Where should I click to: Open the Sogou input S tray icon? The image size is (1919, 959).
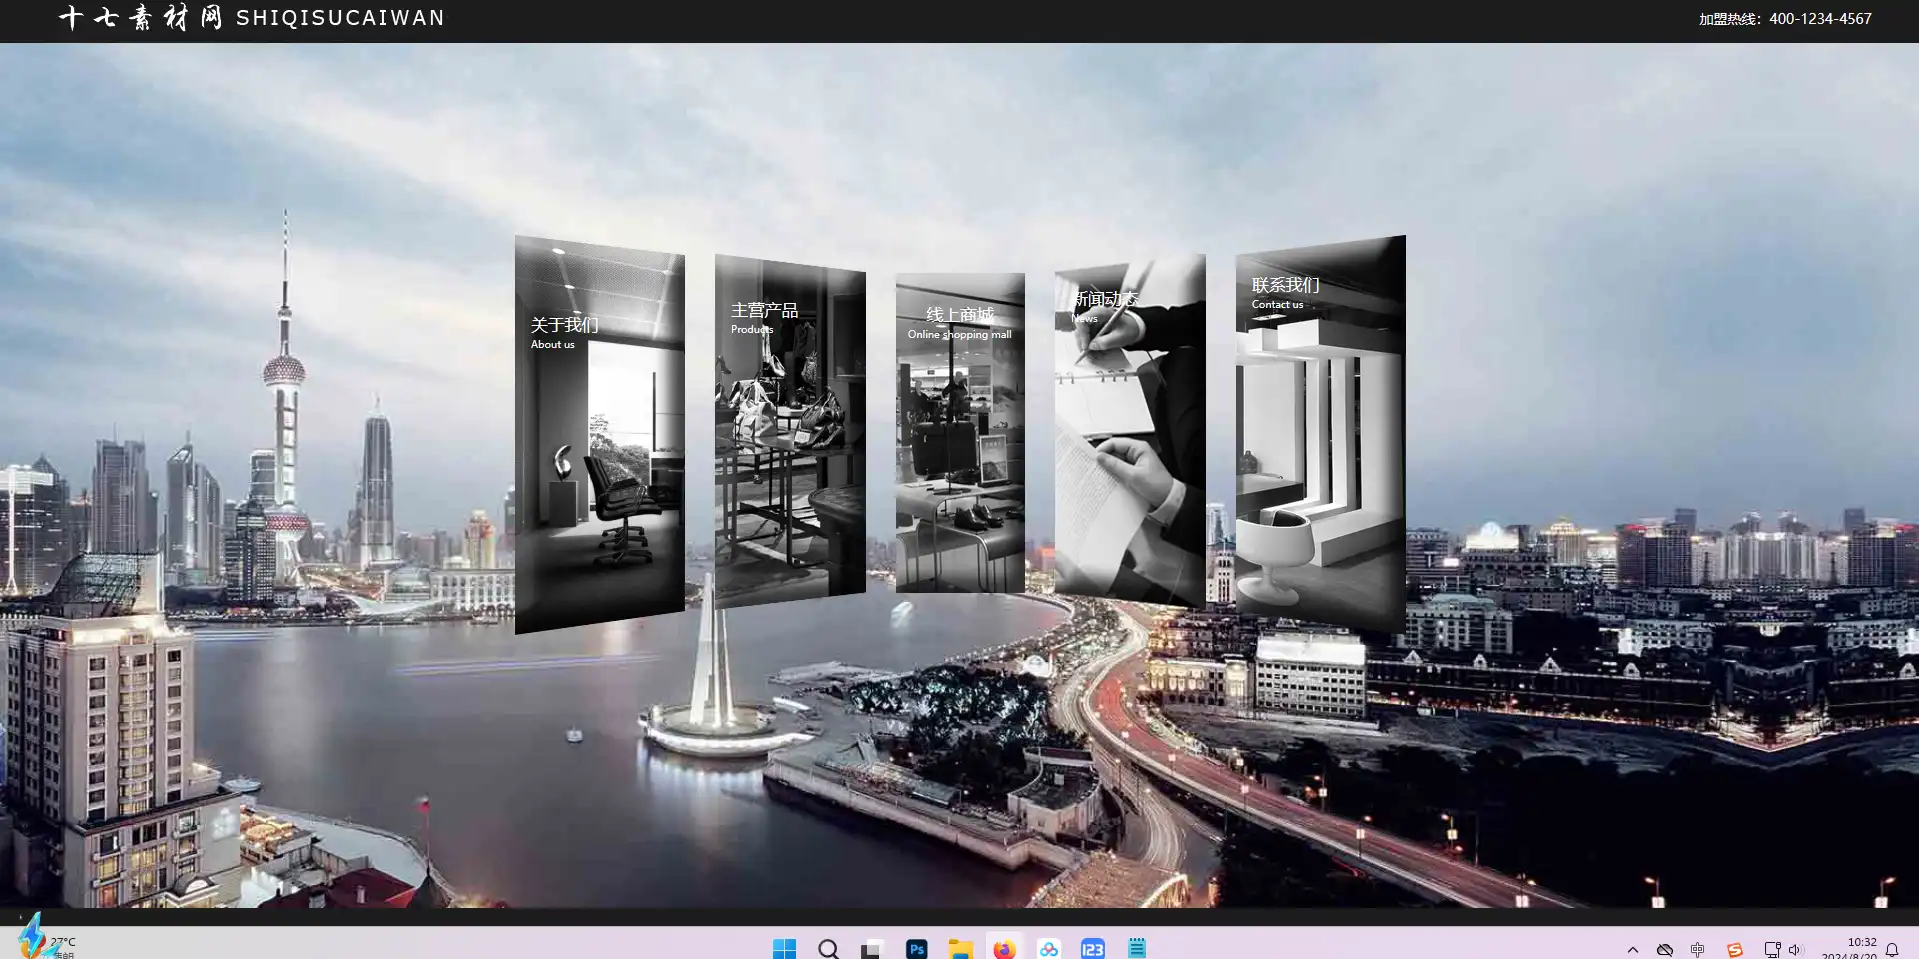click(x=1735, y=950)
